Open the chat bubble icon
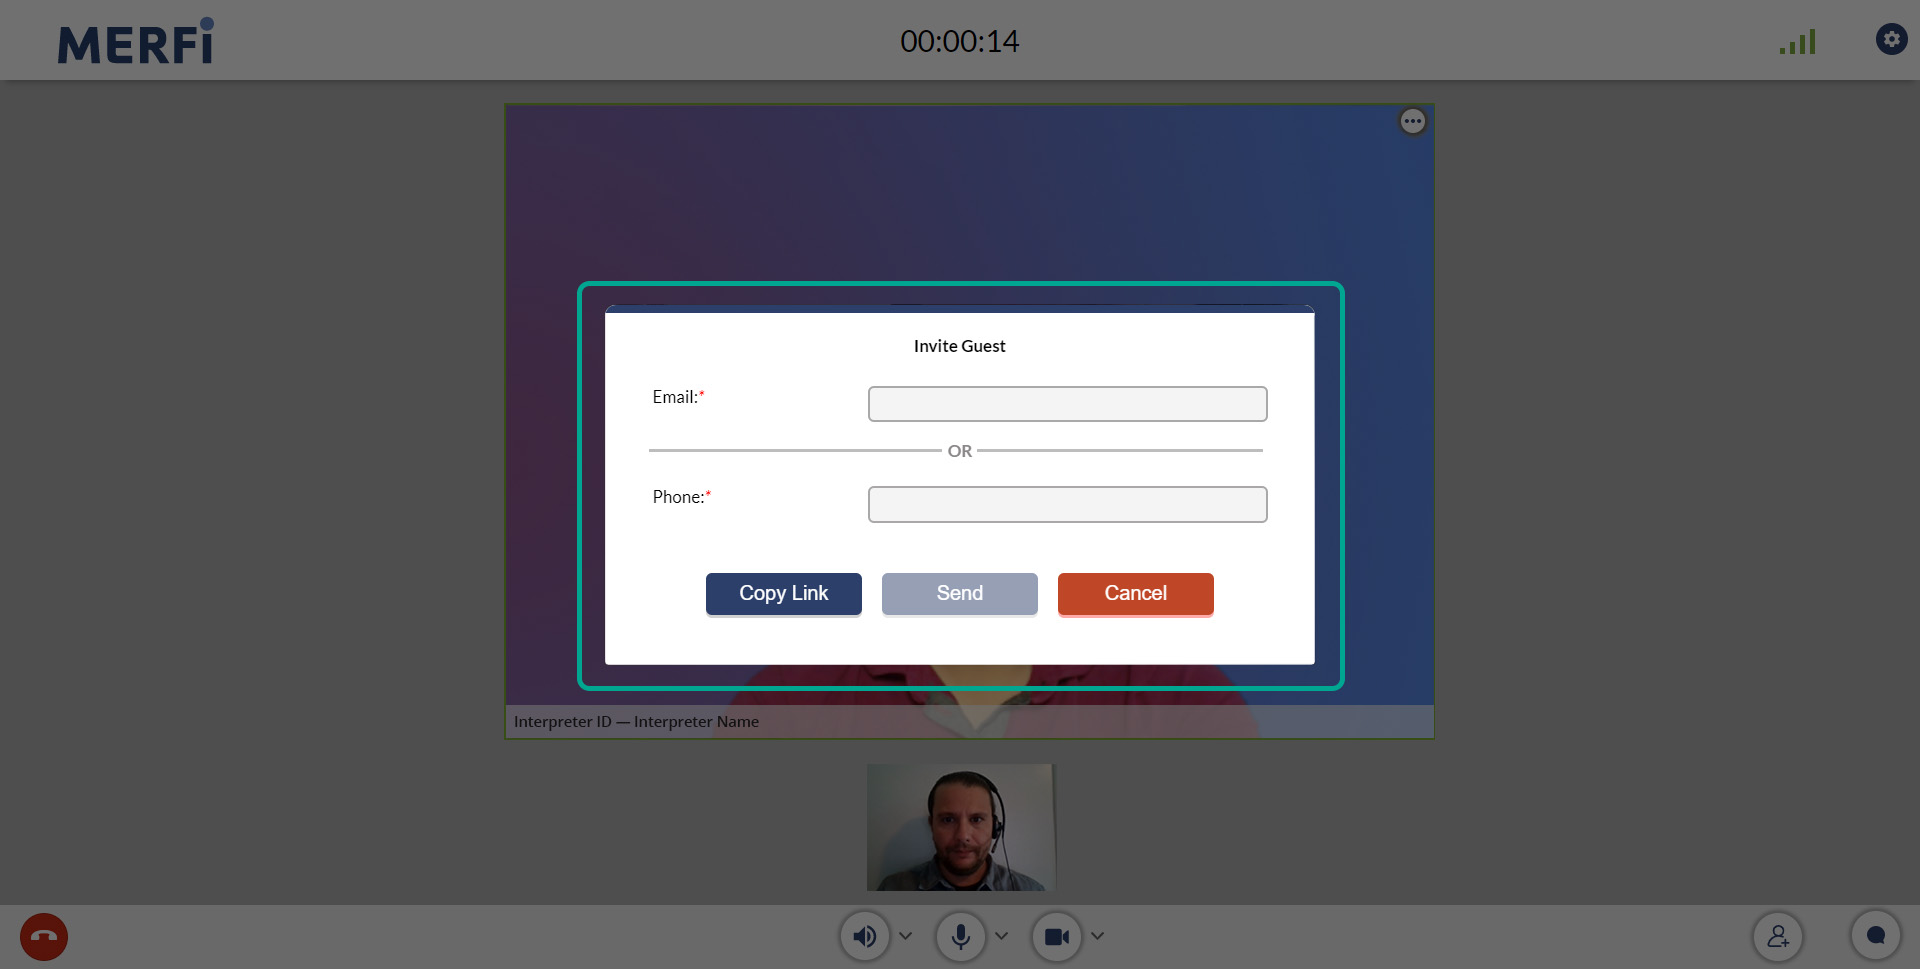 tap(1876, 936)
